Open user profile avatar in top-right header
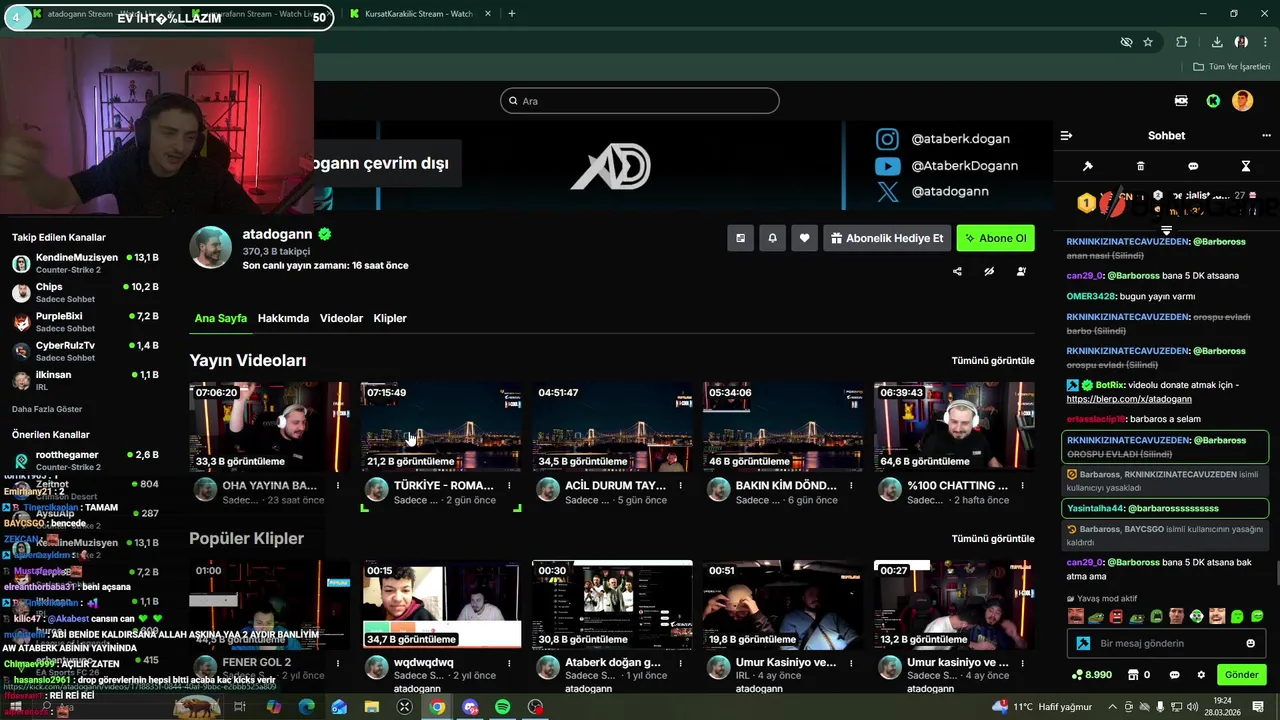The height and width of the screenshot is (720, 1280). (1243, 100)
